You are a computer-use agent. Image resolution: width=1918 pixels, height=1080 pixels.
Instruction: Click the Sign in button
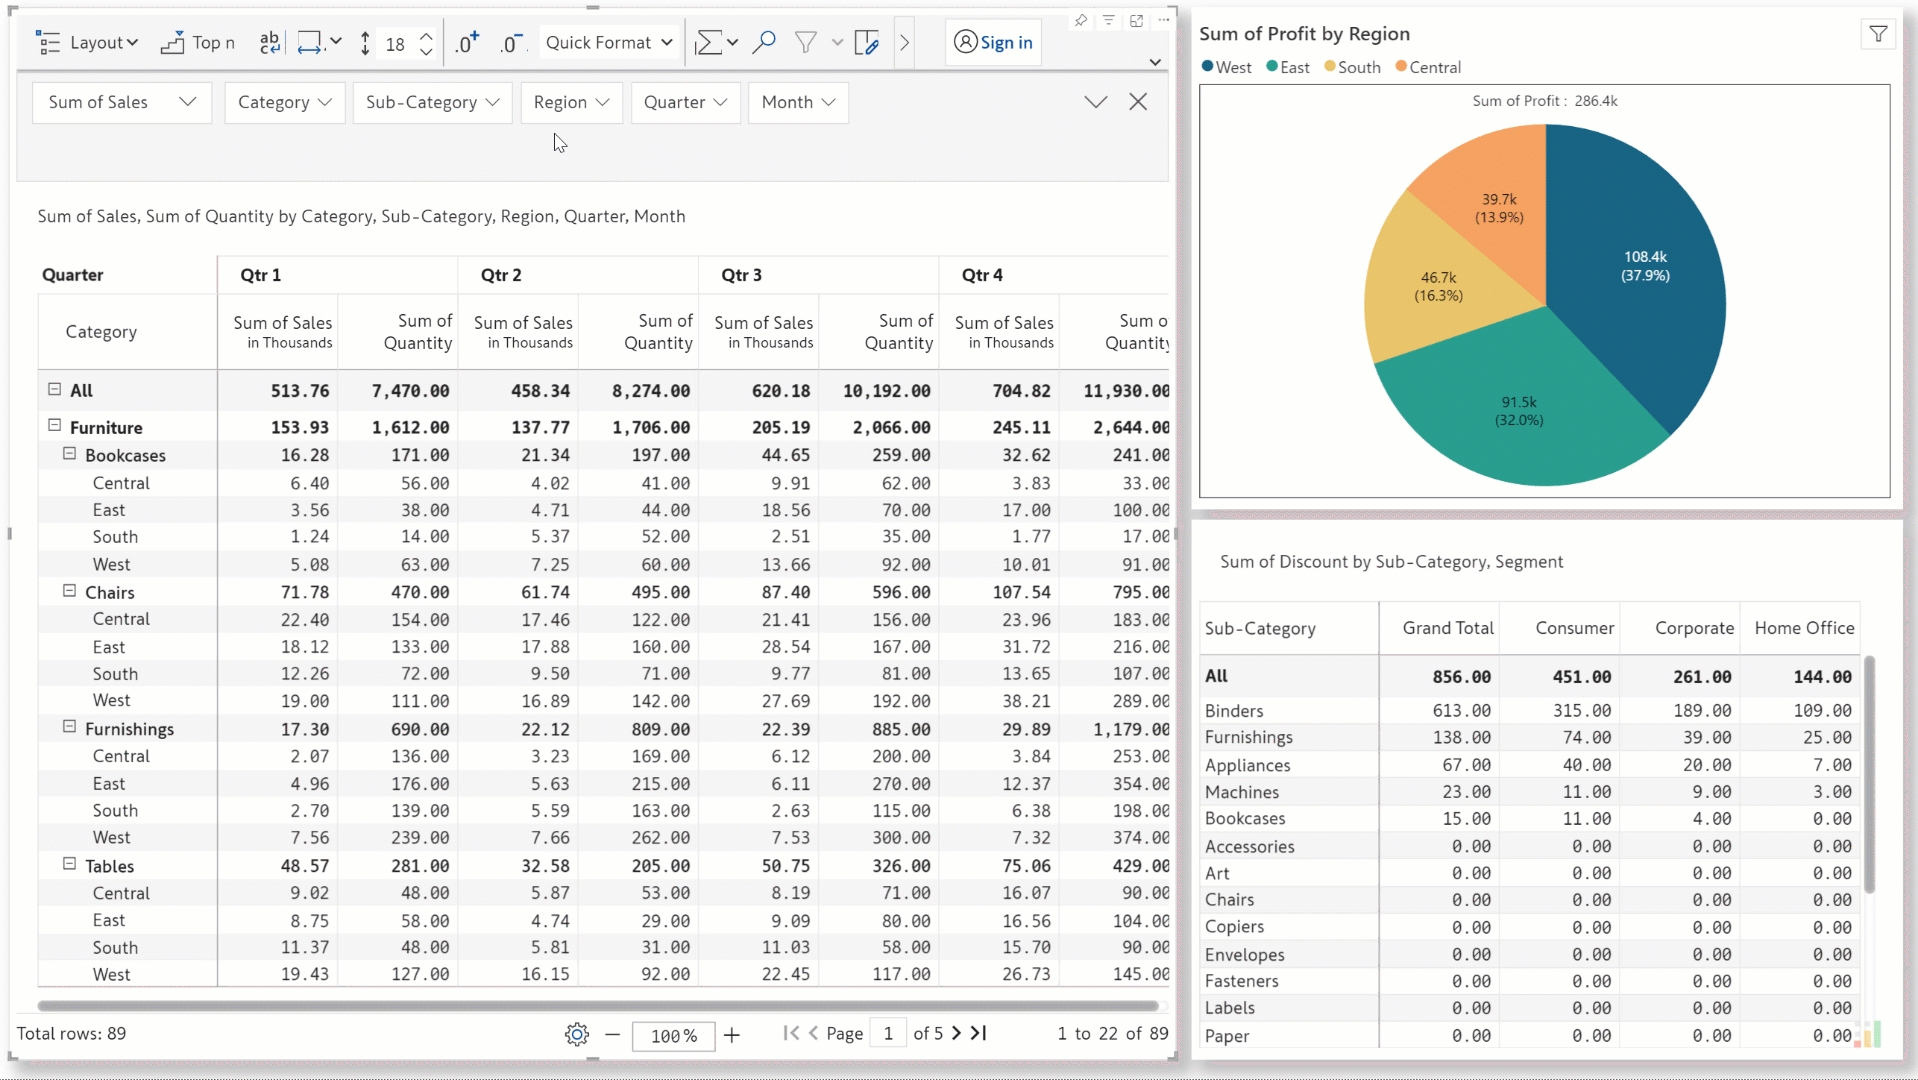tap(993, 42)
